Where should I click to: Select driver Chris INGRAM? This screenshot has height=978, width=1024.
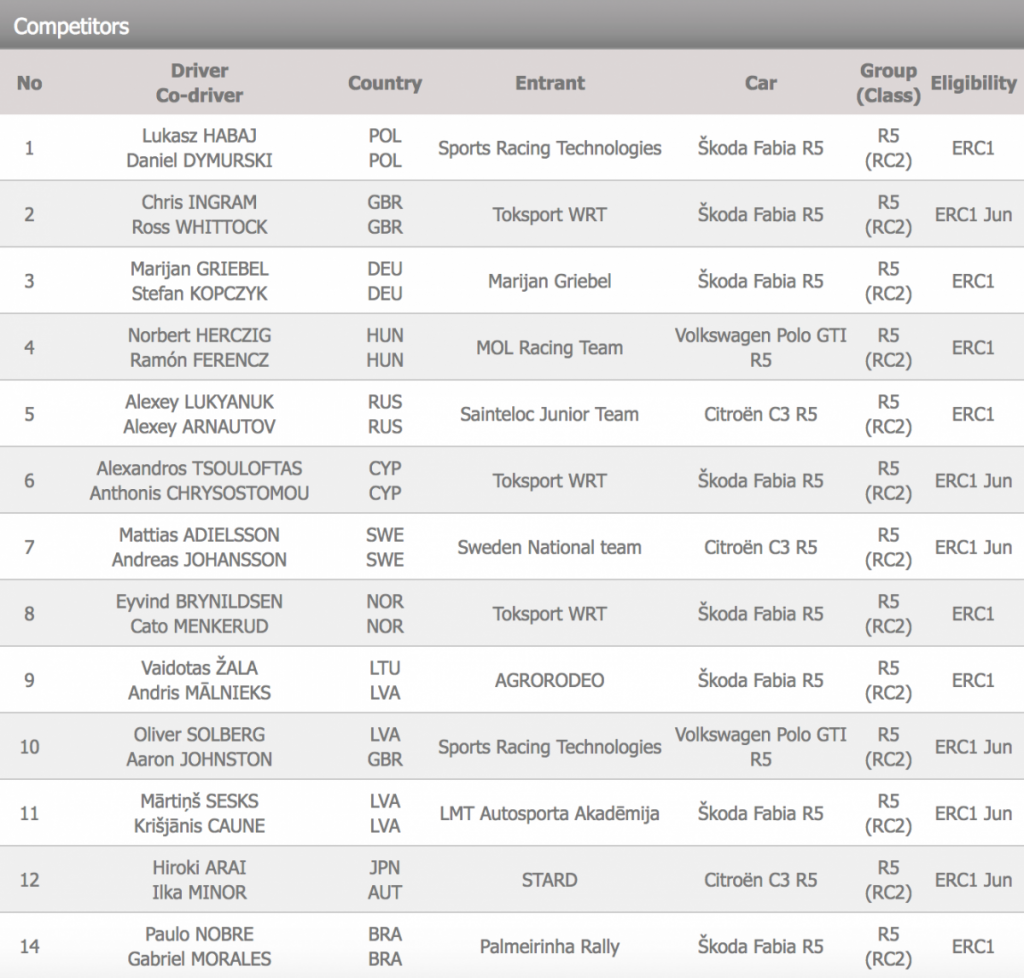pos(199,202)
